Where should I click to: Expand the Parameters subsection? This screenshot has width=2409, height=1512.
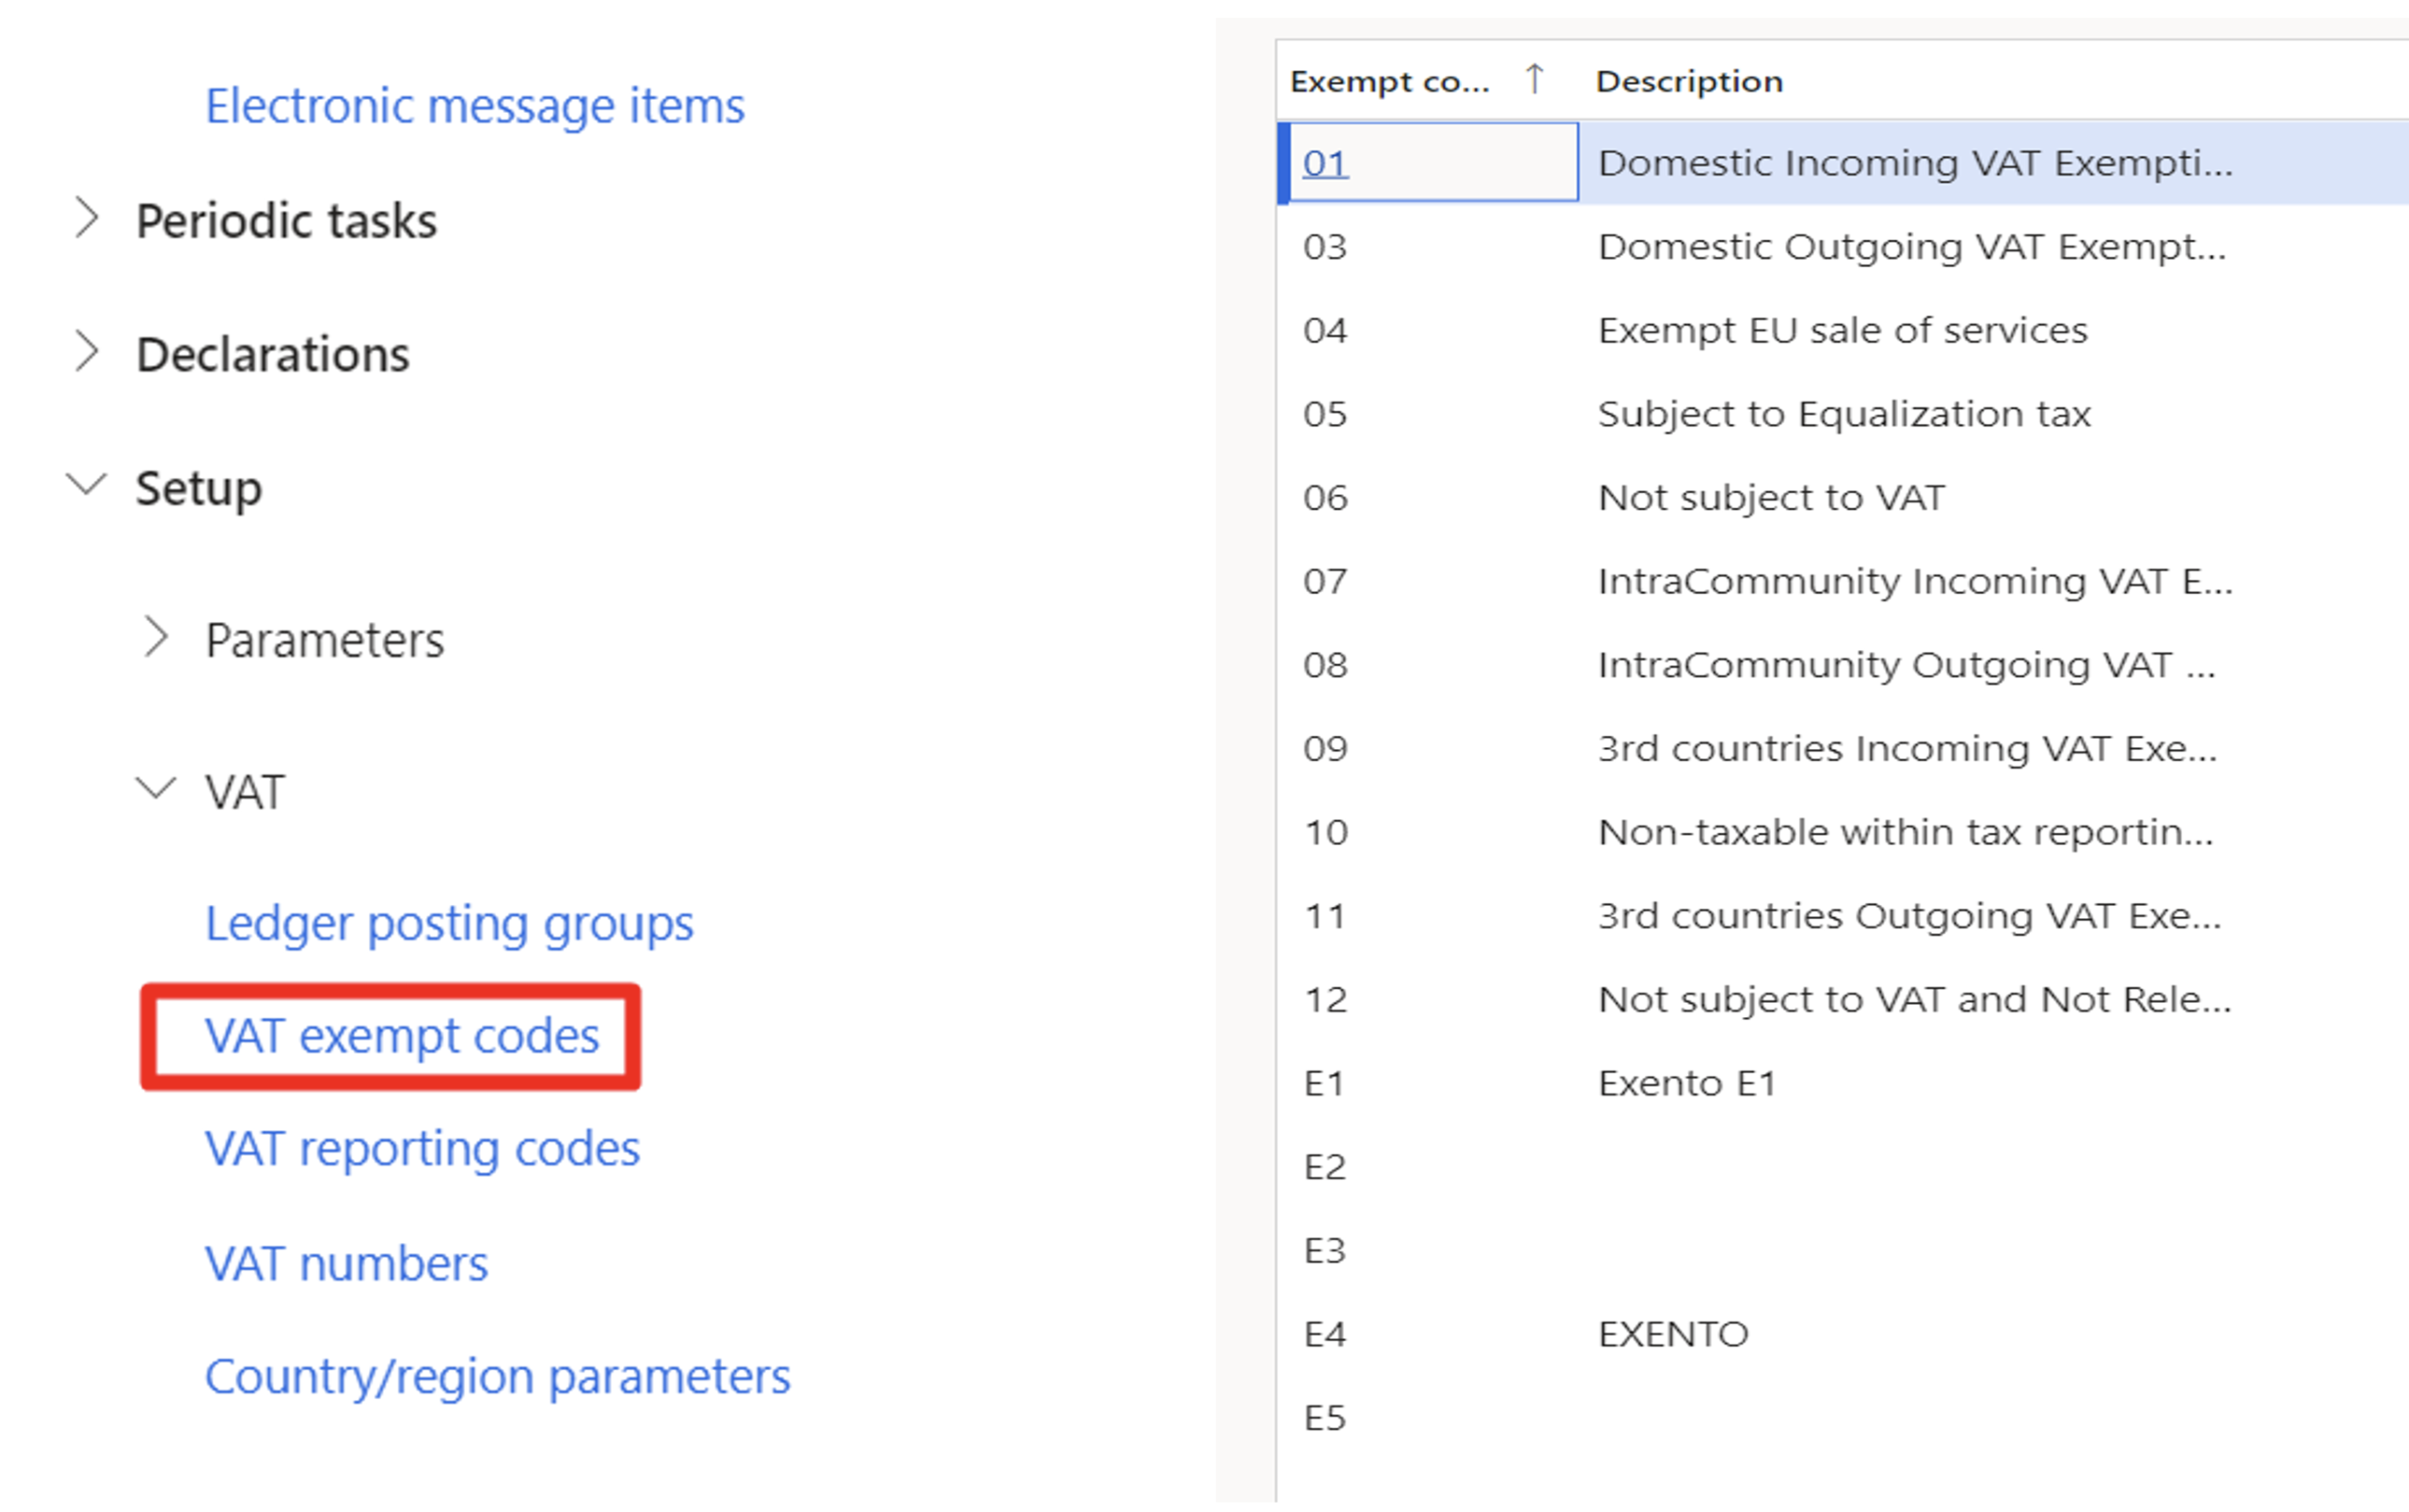(156, 637)
